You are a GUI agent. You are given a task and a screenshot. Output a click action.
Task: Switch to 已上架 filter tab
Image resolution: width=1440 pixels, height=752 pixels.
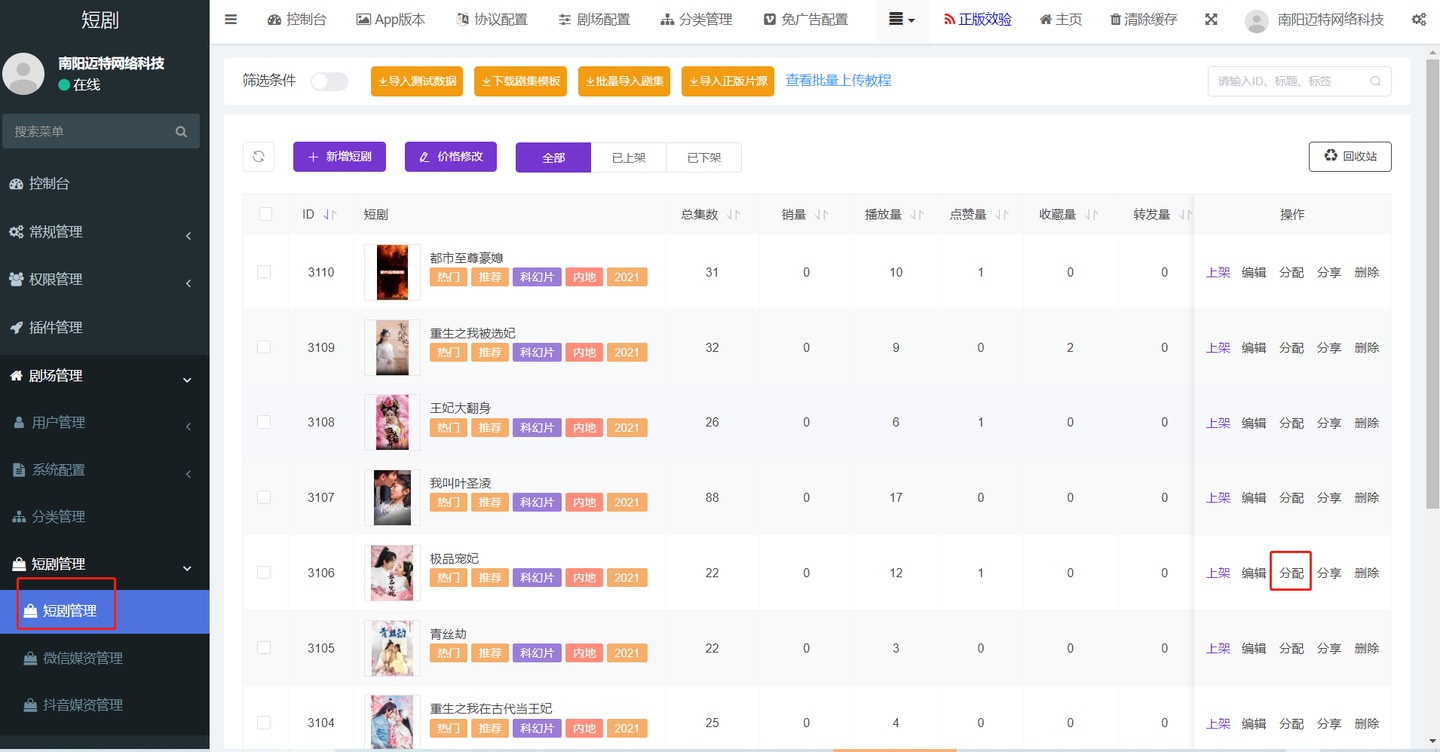pos(628,157)
